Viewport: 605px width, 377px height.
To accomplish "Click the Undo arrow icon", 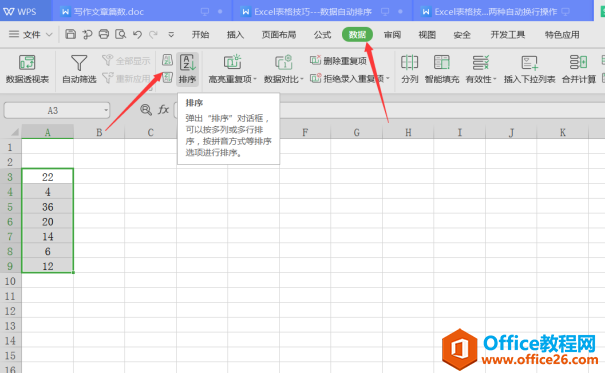I will (x=137, y=35).
